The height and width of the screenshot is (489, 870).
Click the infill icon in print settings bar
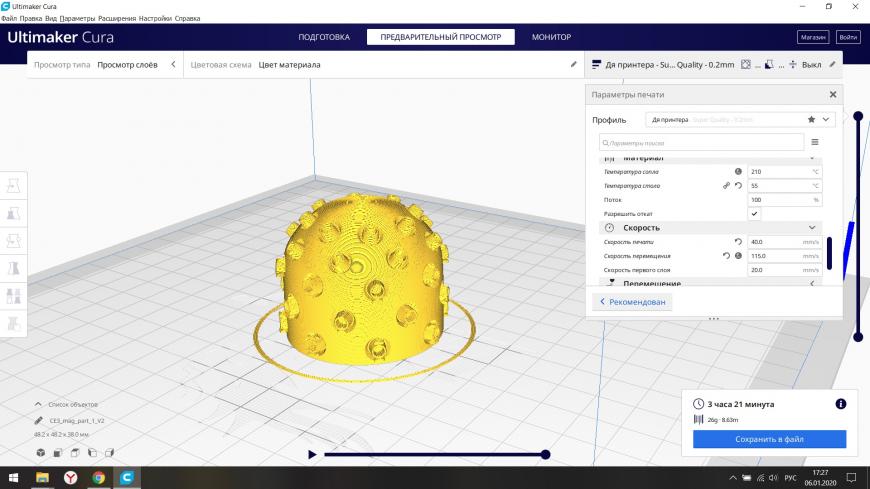(x=746, y=64)
